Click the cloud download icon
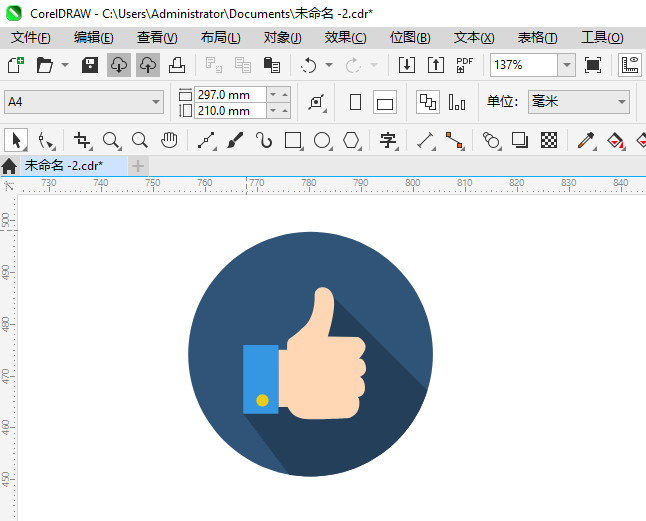Screen dimensions: 646x521 (119, 65)
